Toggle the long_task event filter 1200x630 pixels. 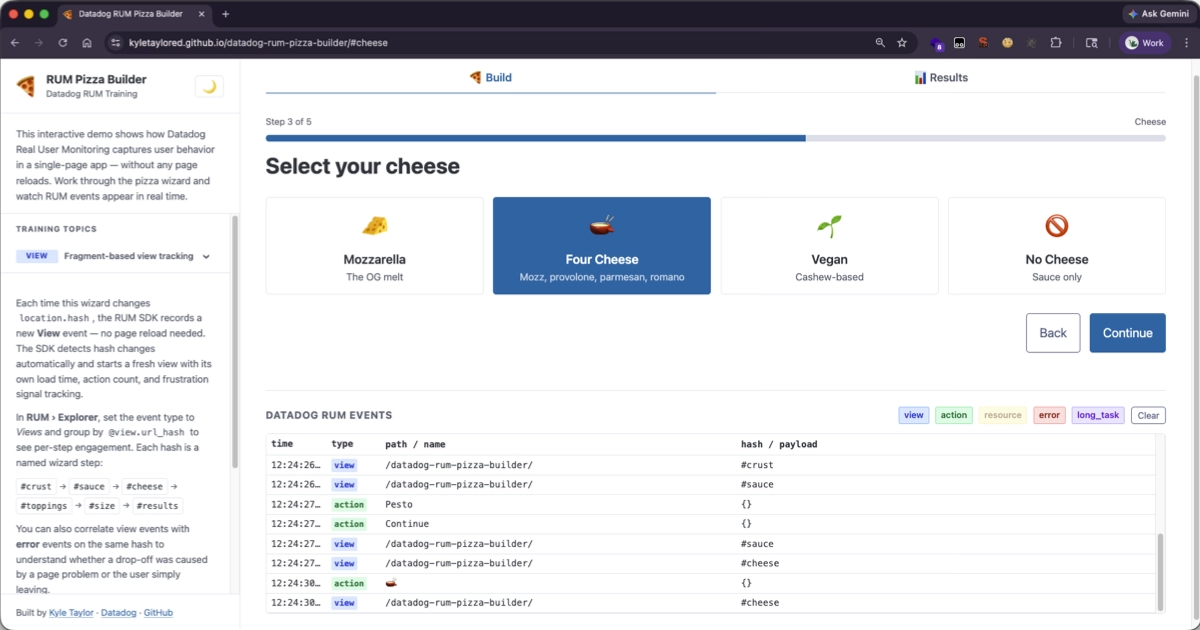[x=1098, y=415]
